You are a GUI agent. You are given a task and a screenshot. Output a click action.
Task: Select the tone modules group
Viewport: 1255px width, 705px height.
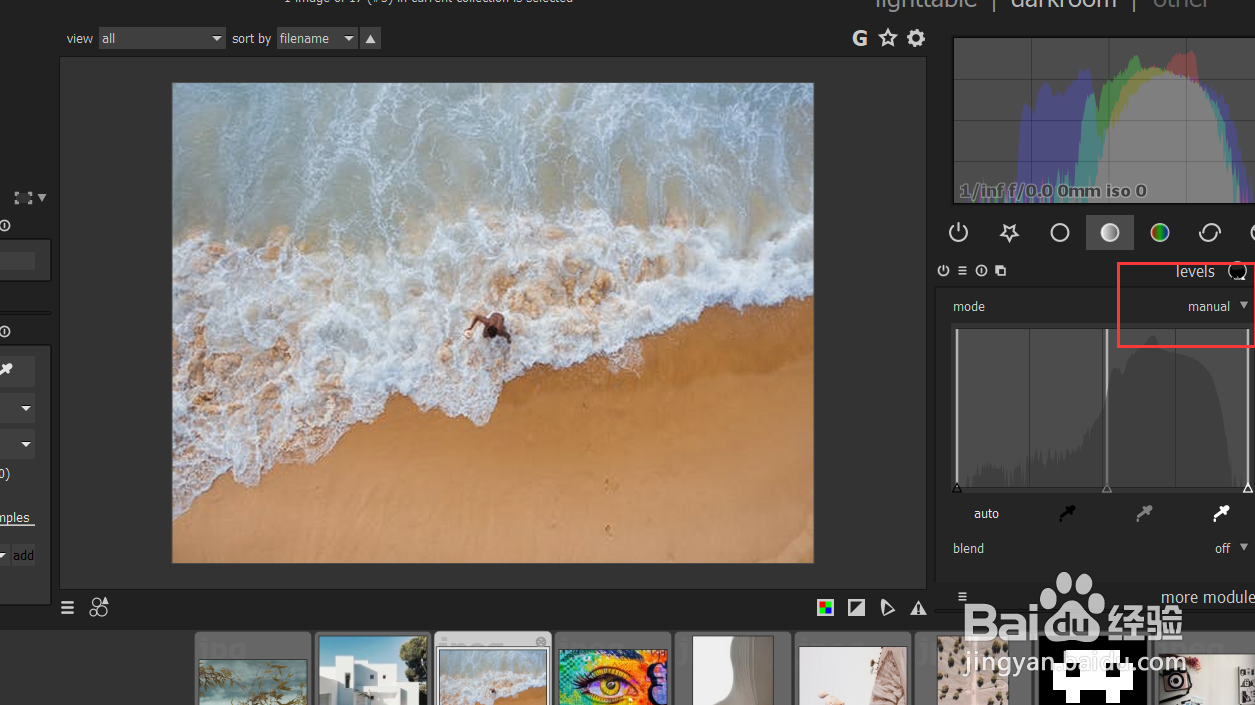1110,233
